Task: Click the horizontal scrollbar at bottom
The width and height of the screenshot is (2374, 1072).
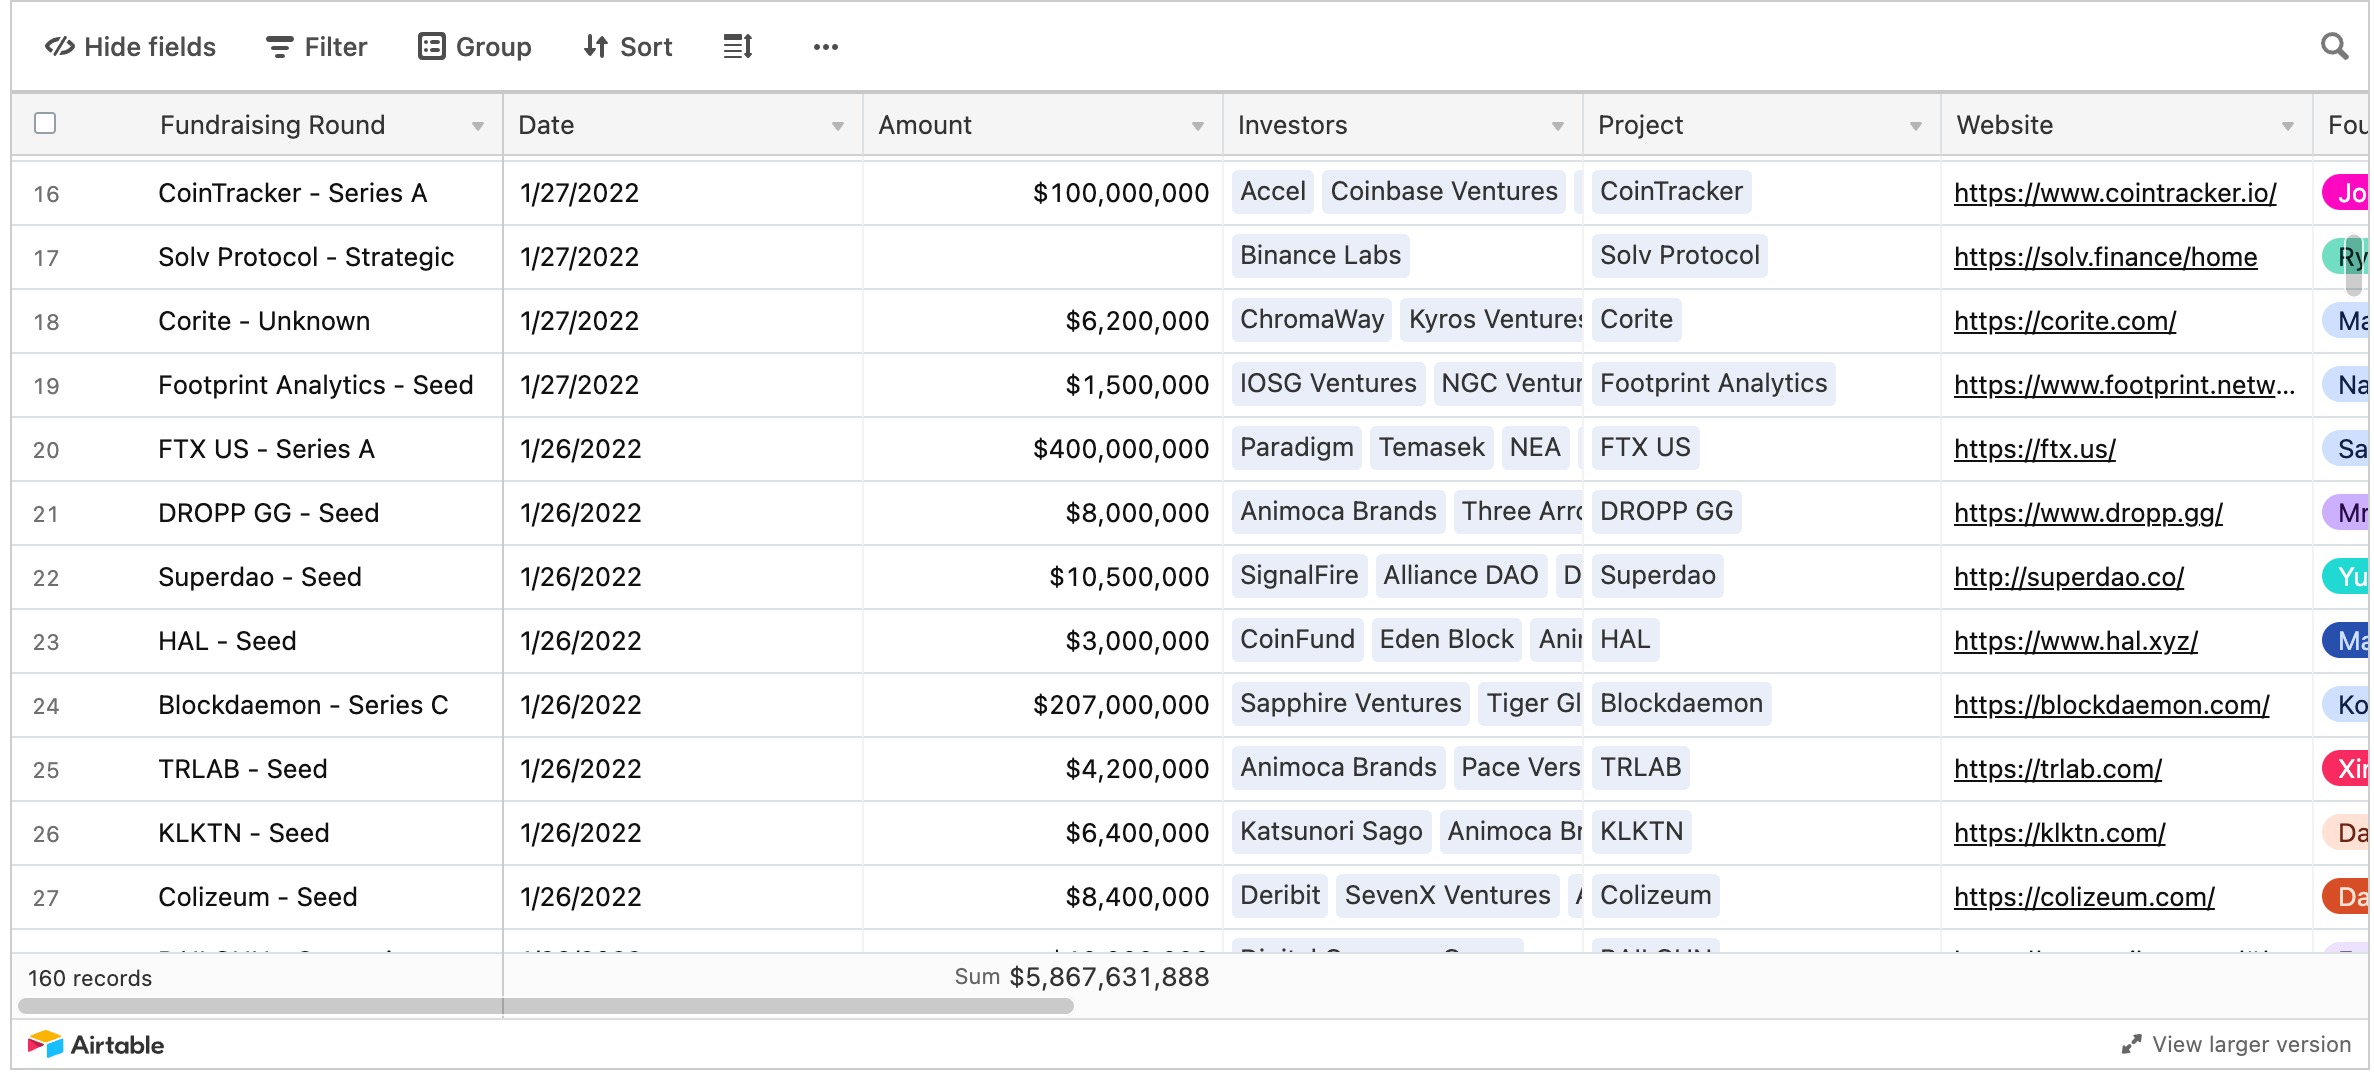Action: click(x=546, y=1006)
